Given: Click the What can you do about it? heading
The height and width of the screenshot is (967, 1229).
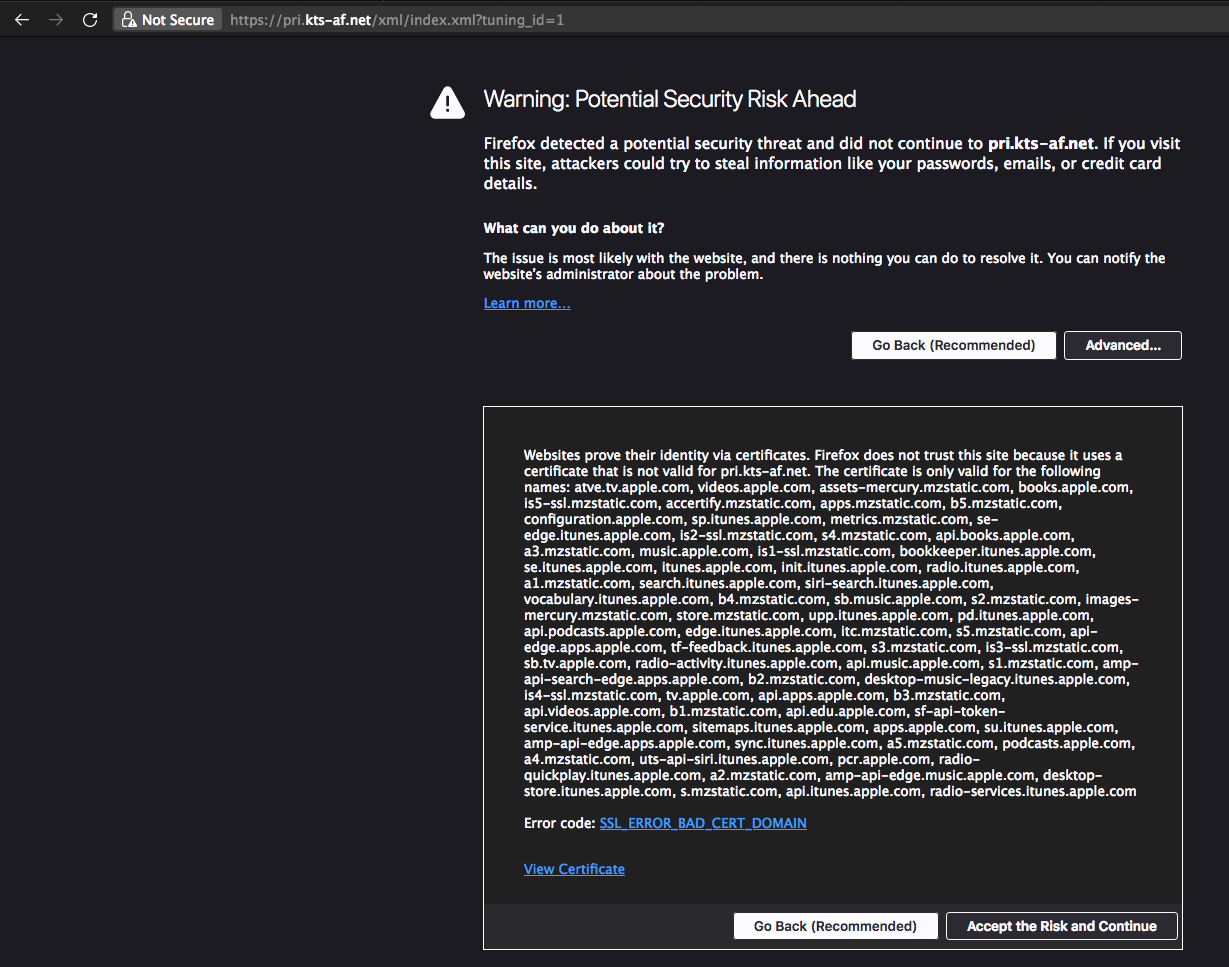Looking at the screenshot, I should (574, 228).
